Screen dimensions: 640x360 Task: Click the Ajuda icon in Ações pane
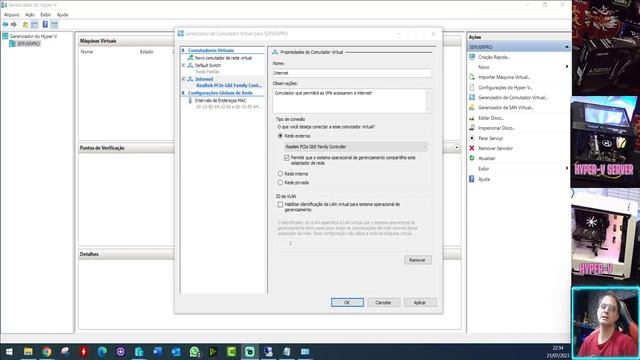[x=472, y=179]
